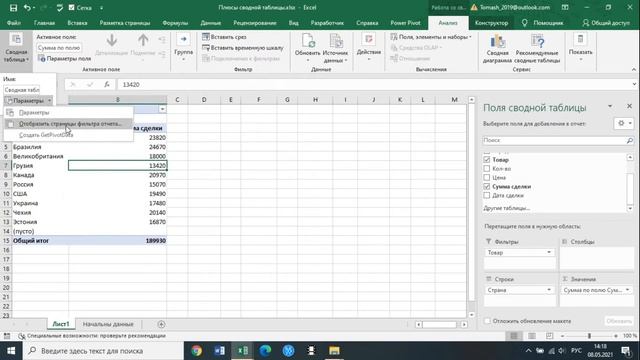Viewport: 640px width, 360px height.
Task: Click vertical scrollbar down arrow of sheet
Action: (x=471, y=315)
